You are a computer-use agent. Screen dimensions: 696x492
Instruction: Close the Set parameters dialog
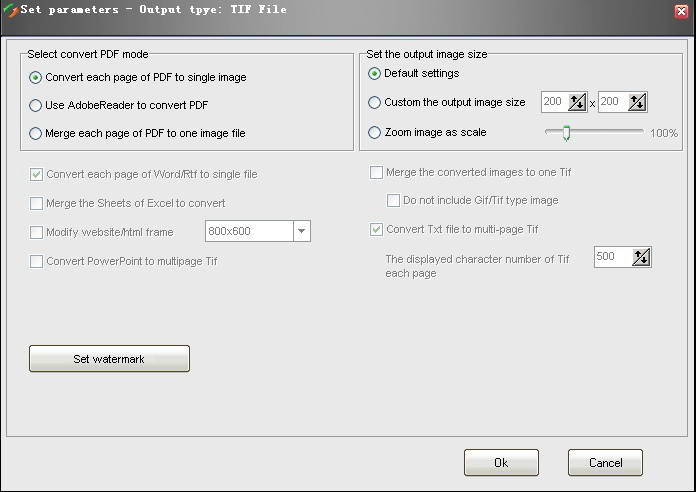pyautogui.click(x=681, y=11)
